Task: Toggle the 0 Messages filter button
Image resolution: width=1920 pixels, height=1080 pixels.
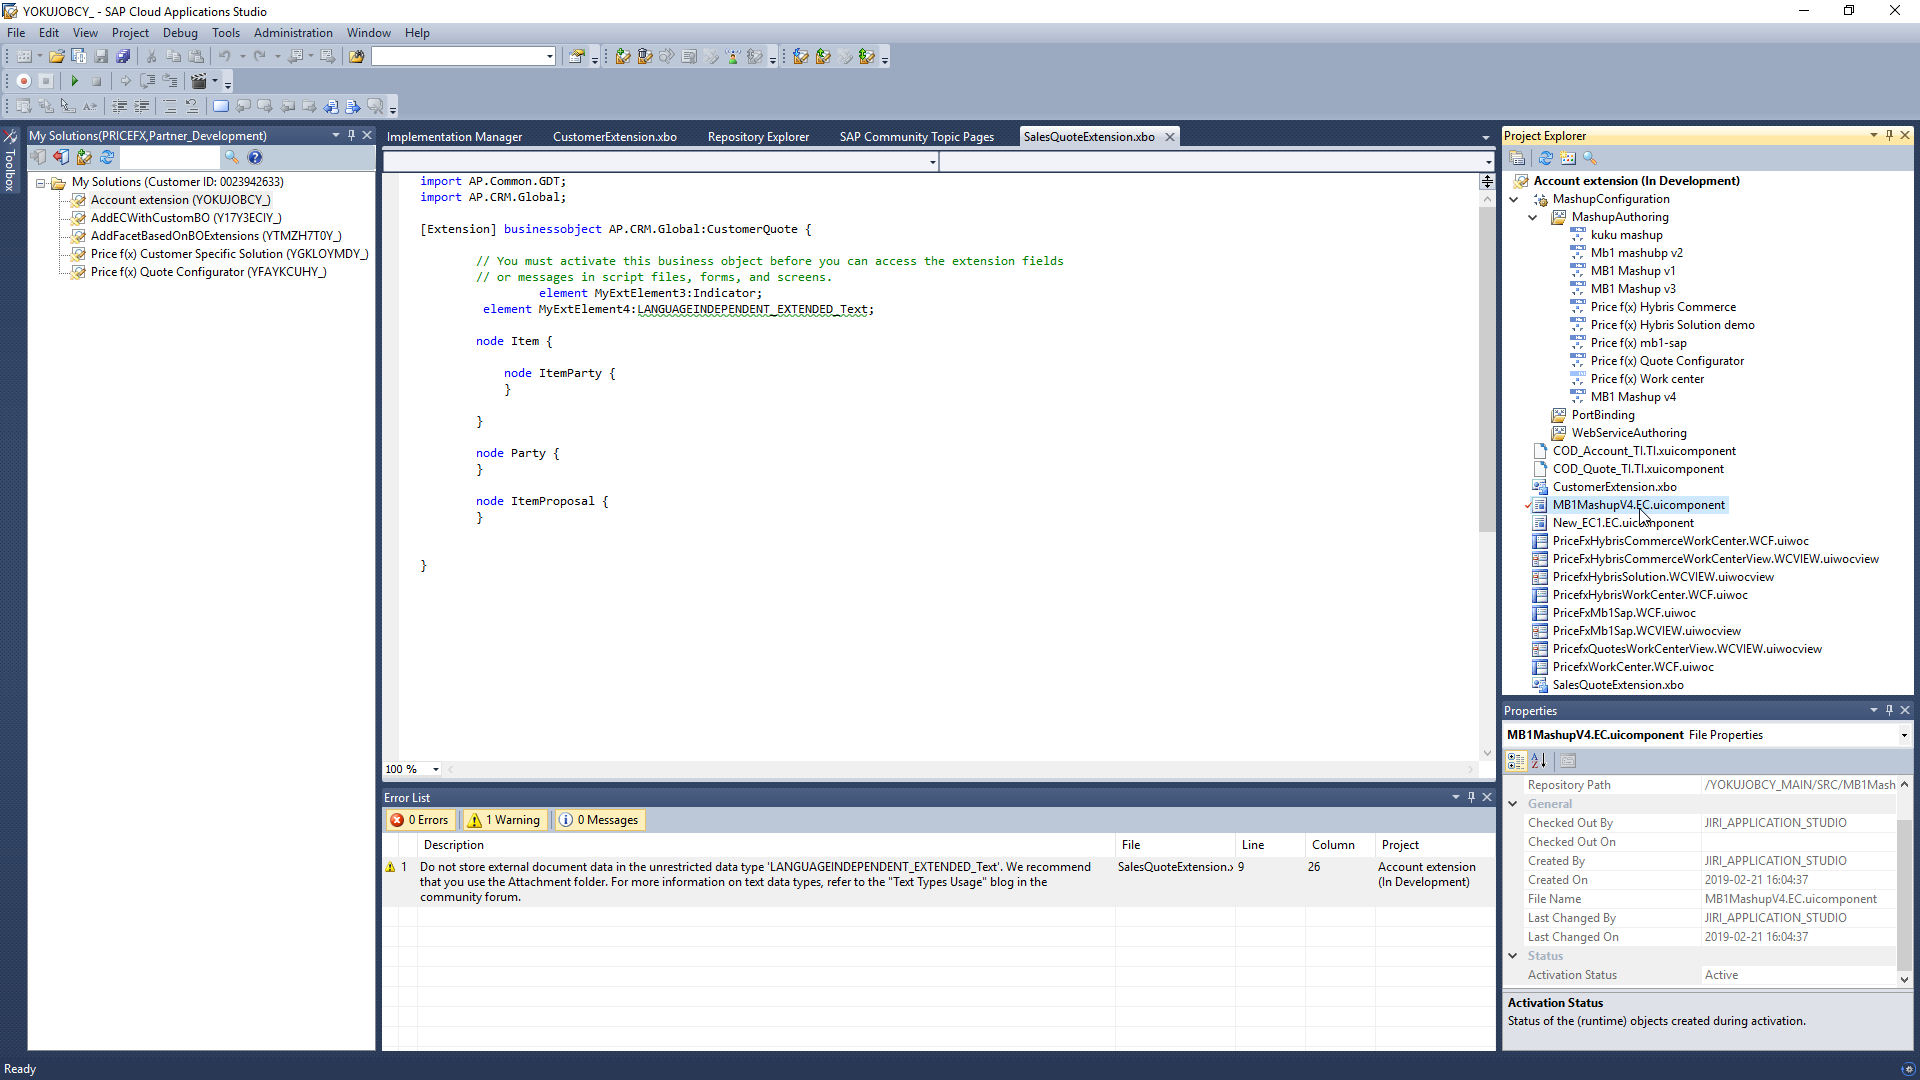Action: pos(599,820)
